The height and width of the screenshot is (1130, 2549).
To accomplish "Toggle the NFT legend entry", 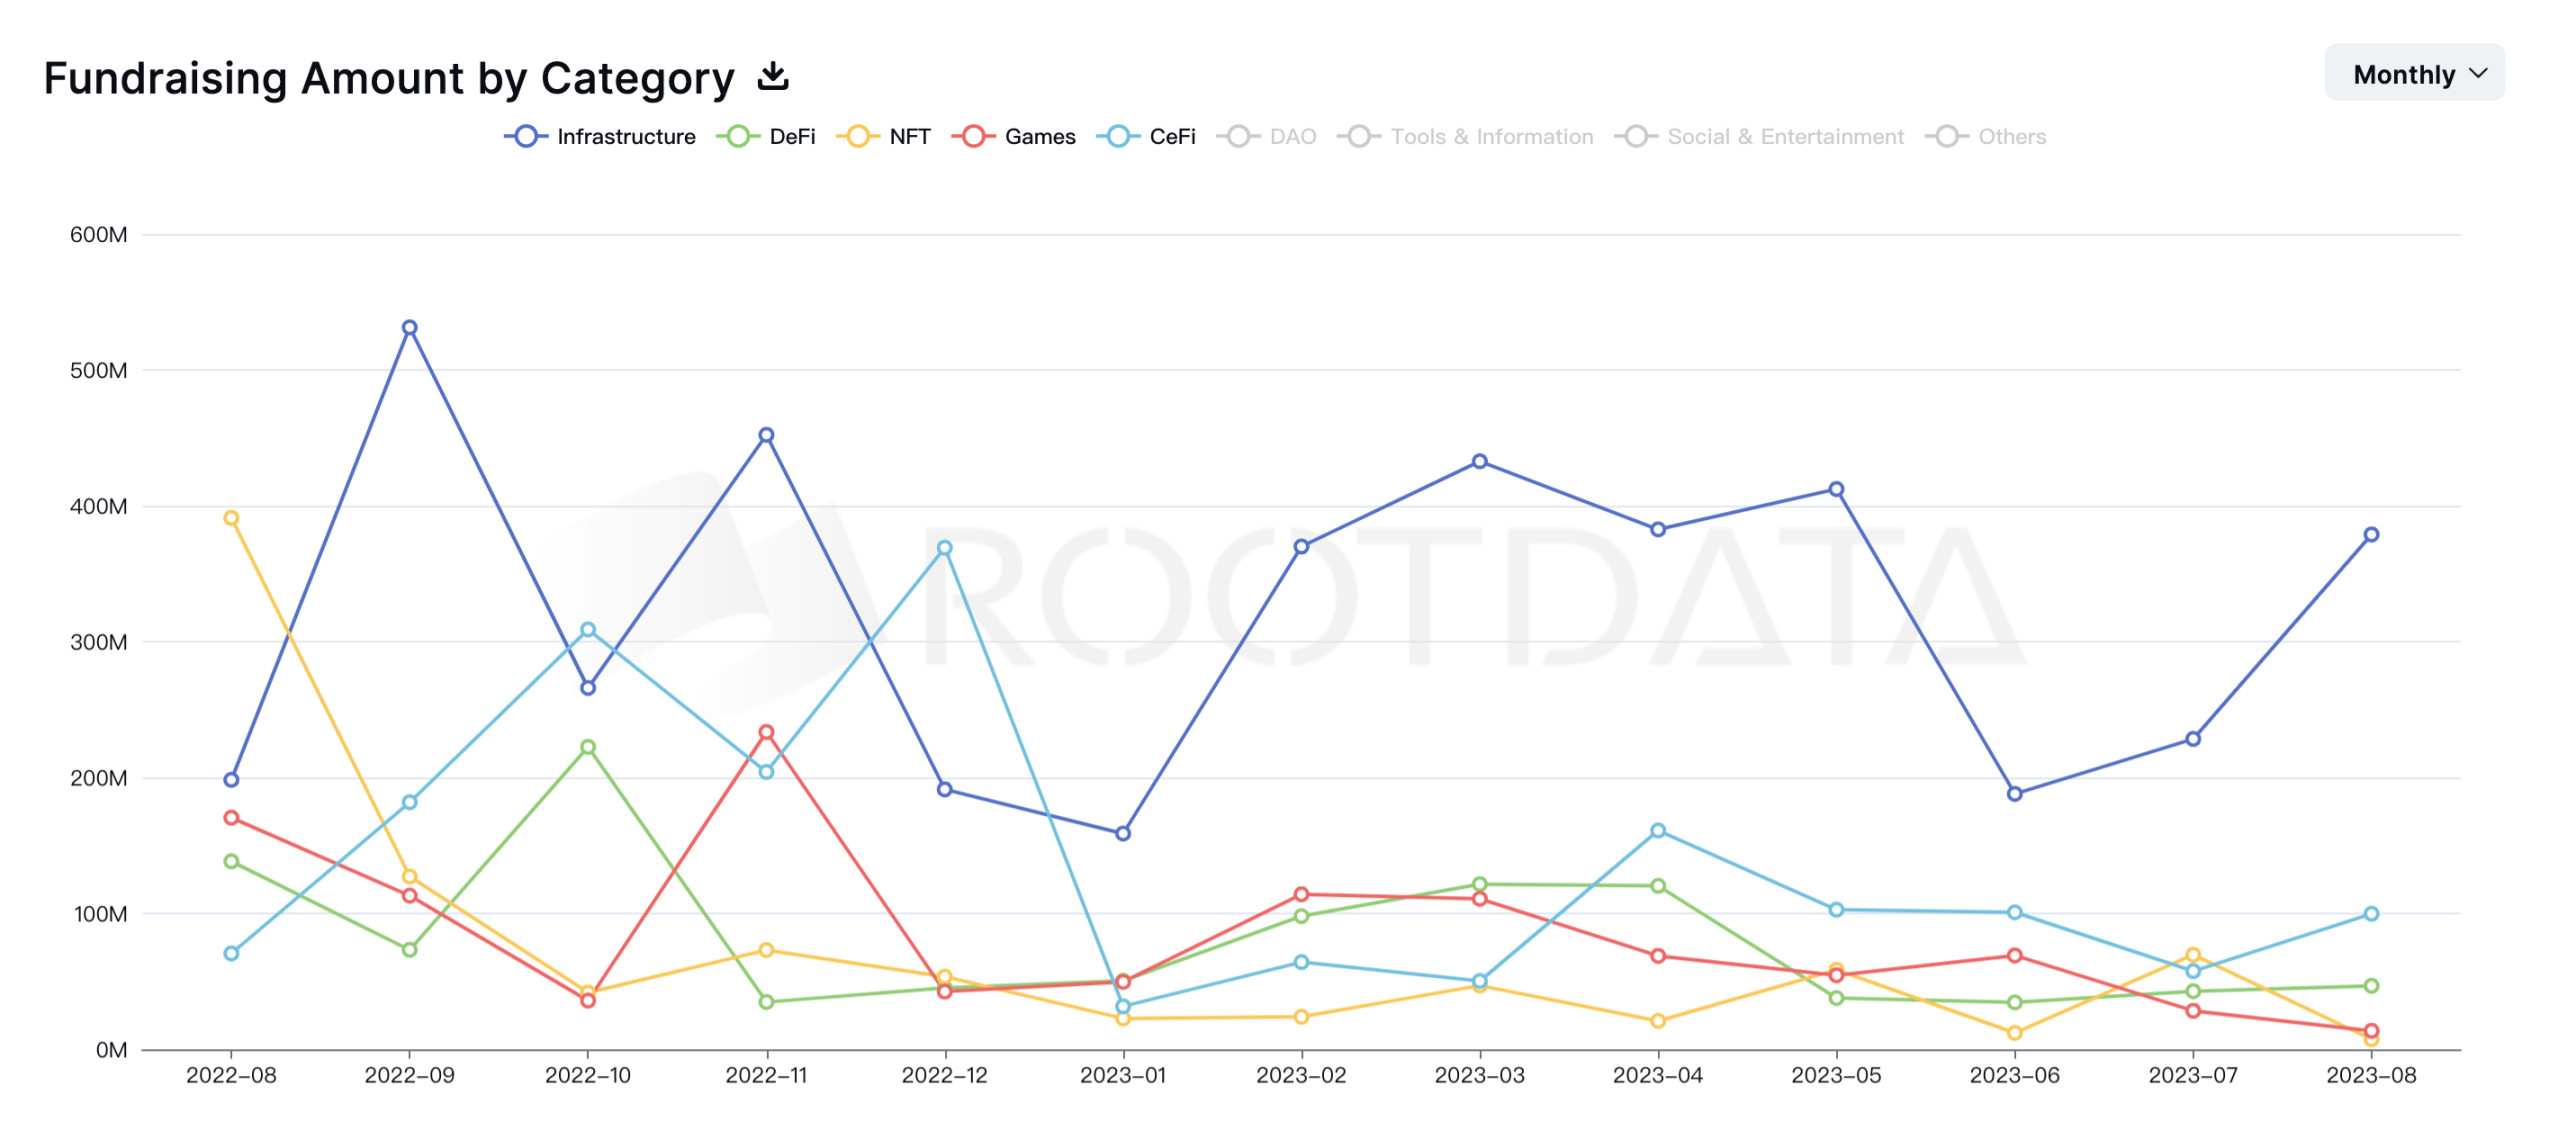I will pos(883,137).
